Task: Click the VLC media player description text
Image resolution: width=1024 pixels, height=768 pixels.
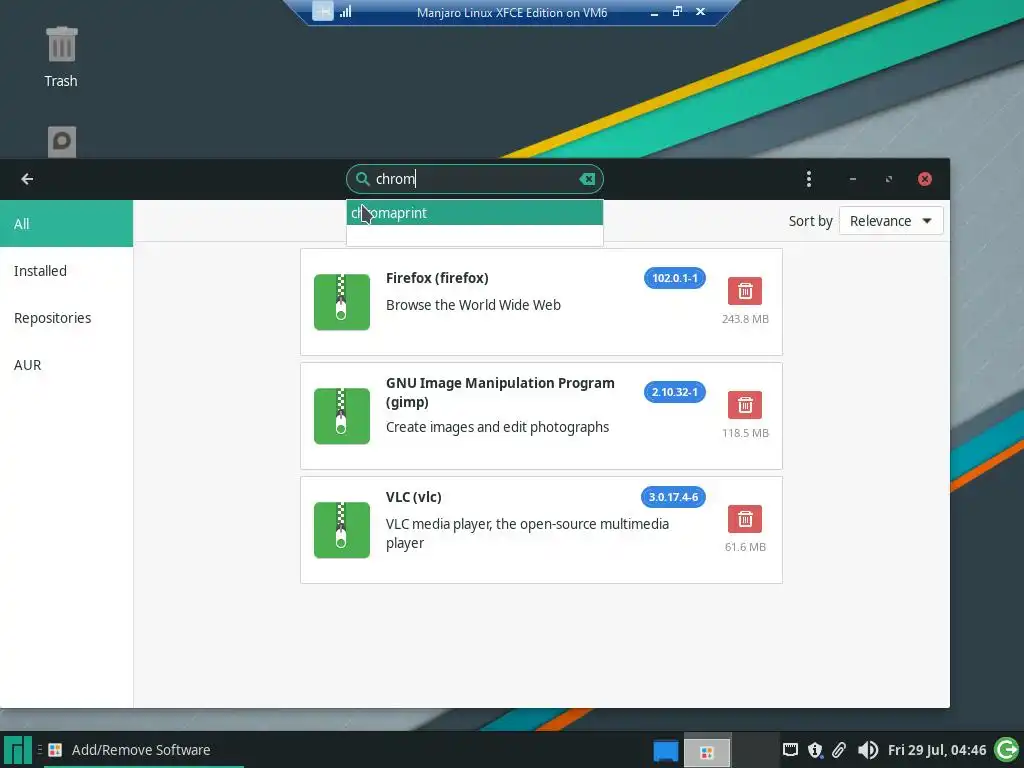Action: pyautogui.click(x=527, y=533)
